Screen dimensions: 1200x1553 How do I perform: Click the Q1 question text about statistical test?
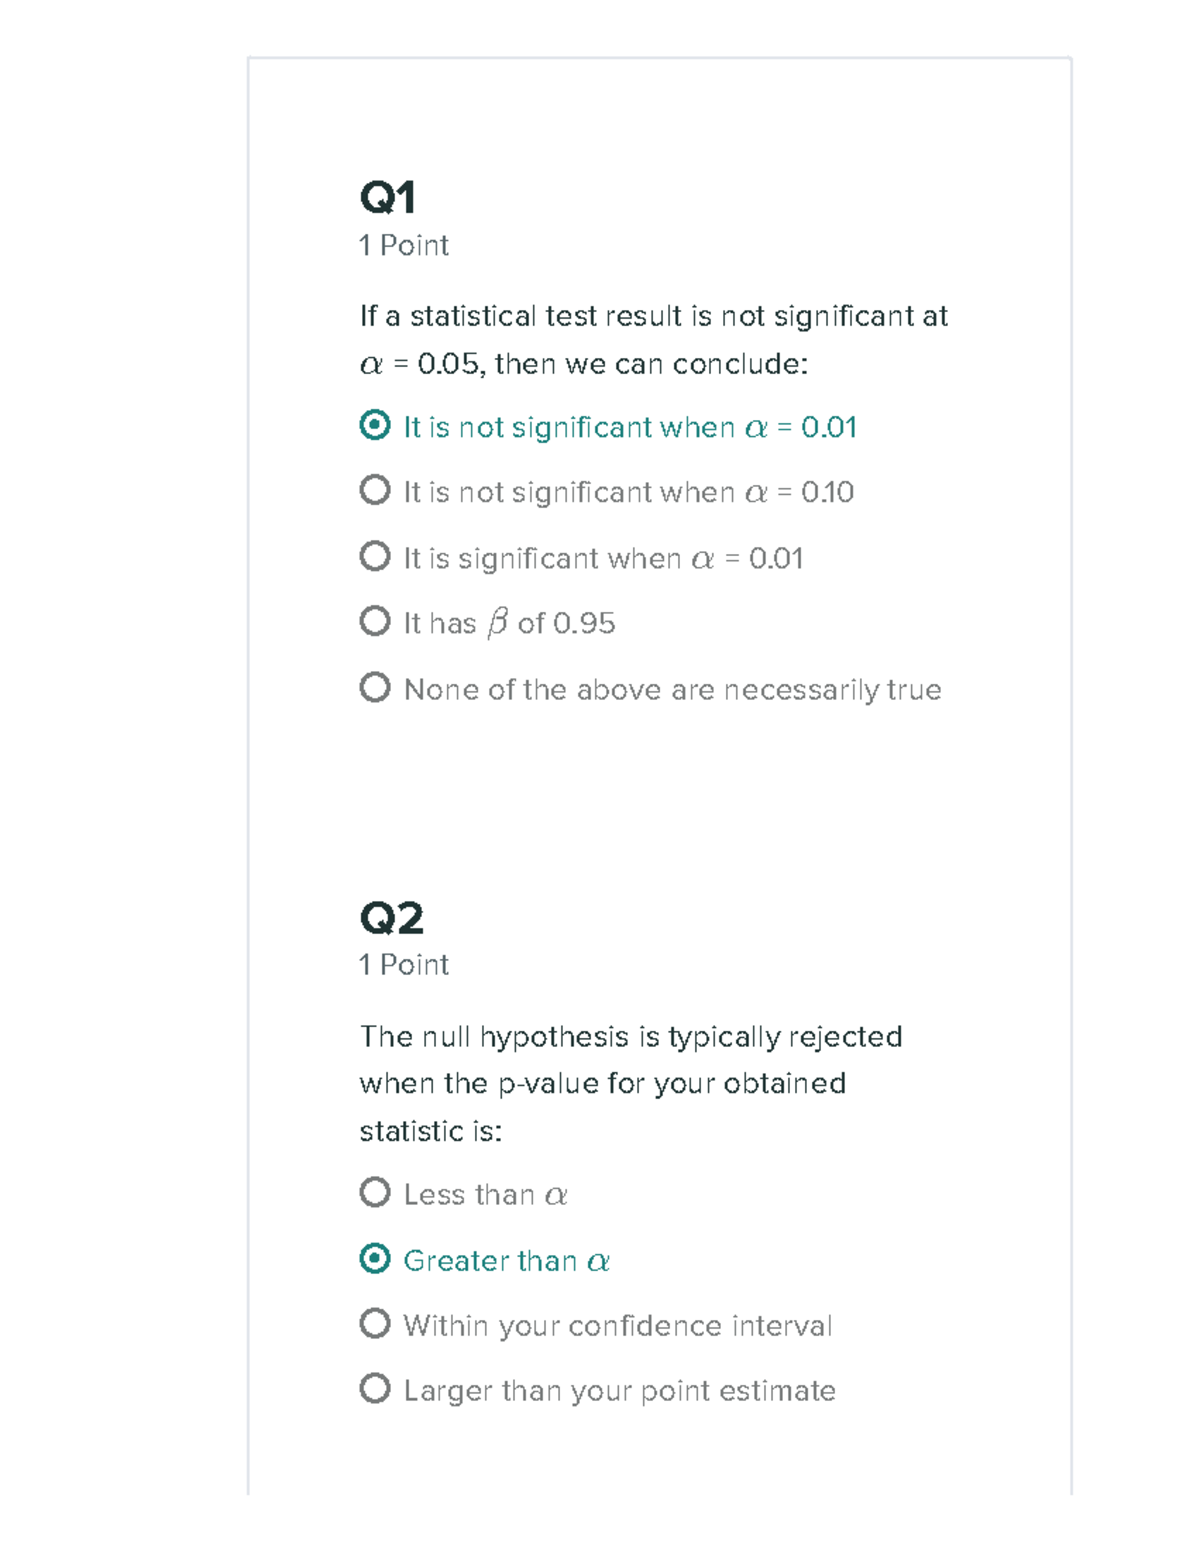(654, 340)
